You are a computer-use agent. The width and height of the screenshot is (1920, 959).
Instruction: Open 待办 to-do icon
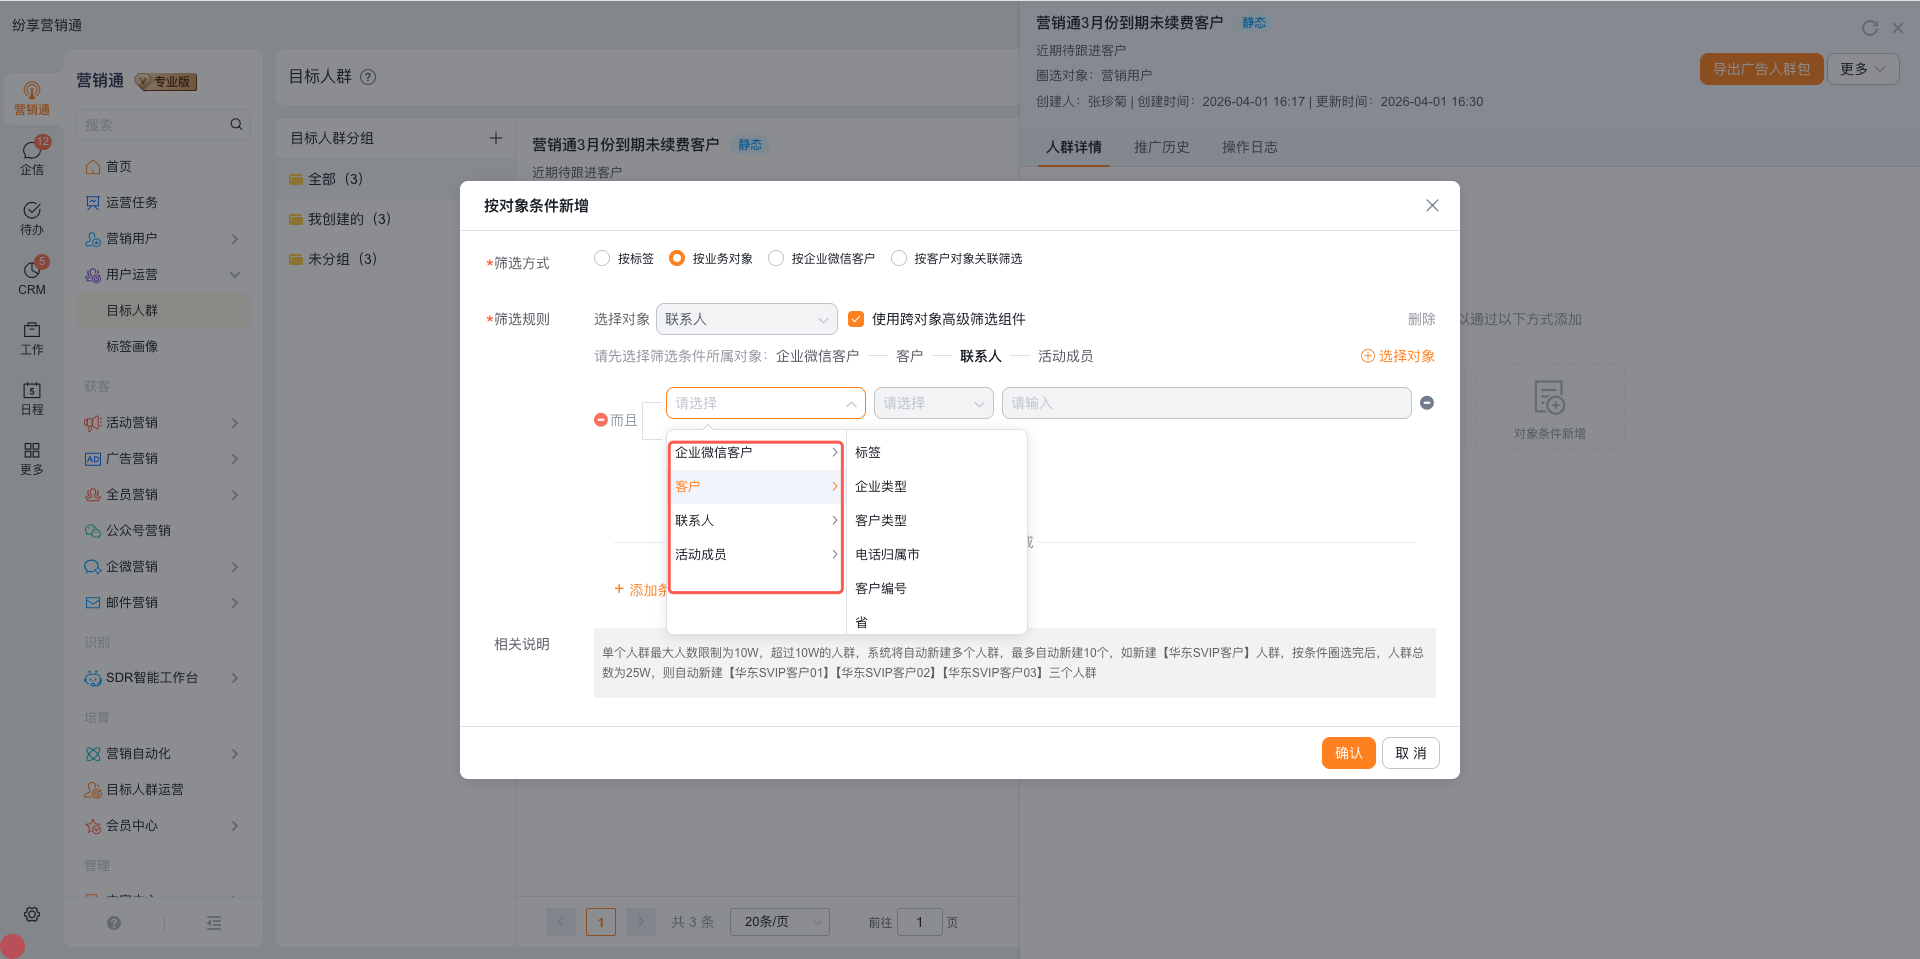click(32, 217)
